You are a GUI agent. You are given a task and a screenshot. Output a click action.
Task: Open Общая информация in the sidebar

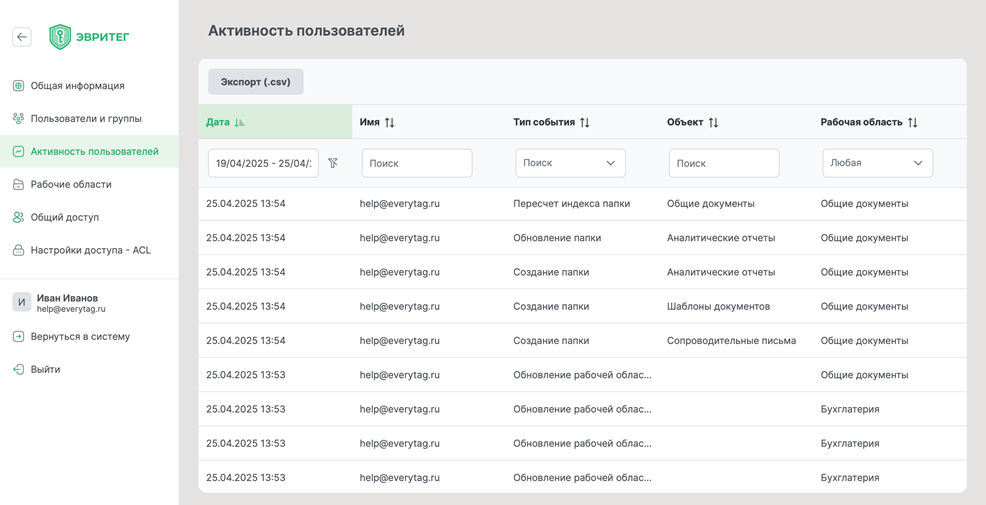click(77, 86)
